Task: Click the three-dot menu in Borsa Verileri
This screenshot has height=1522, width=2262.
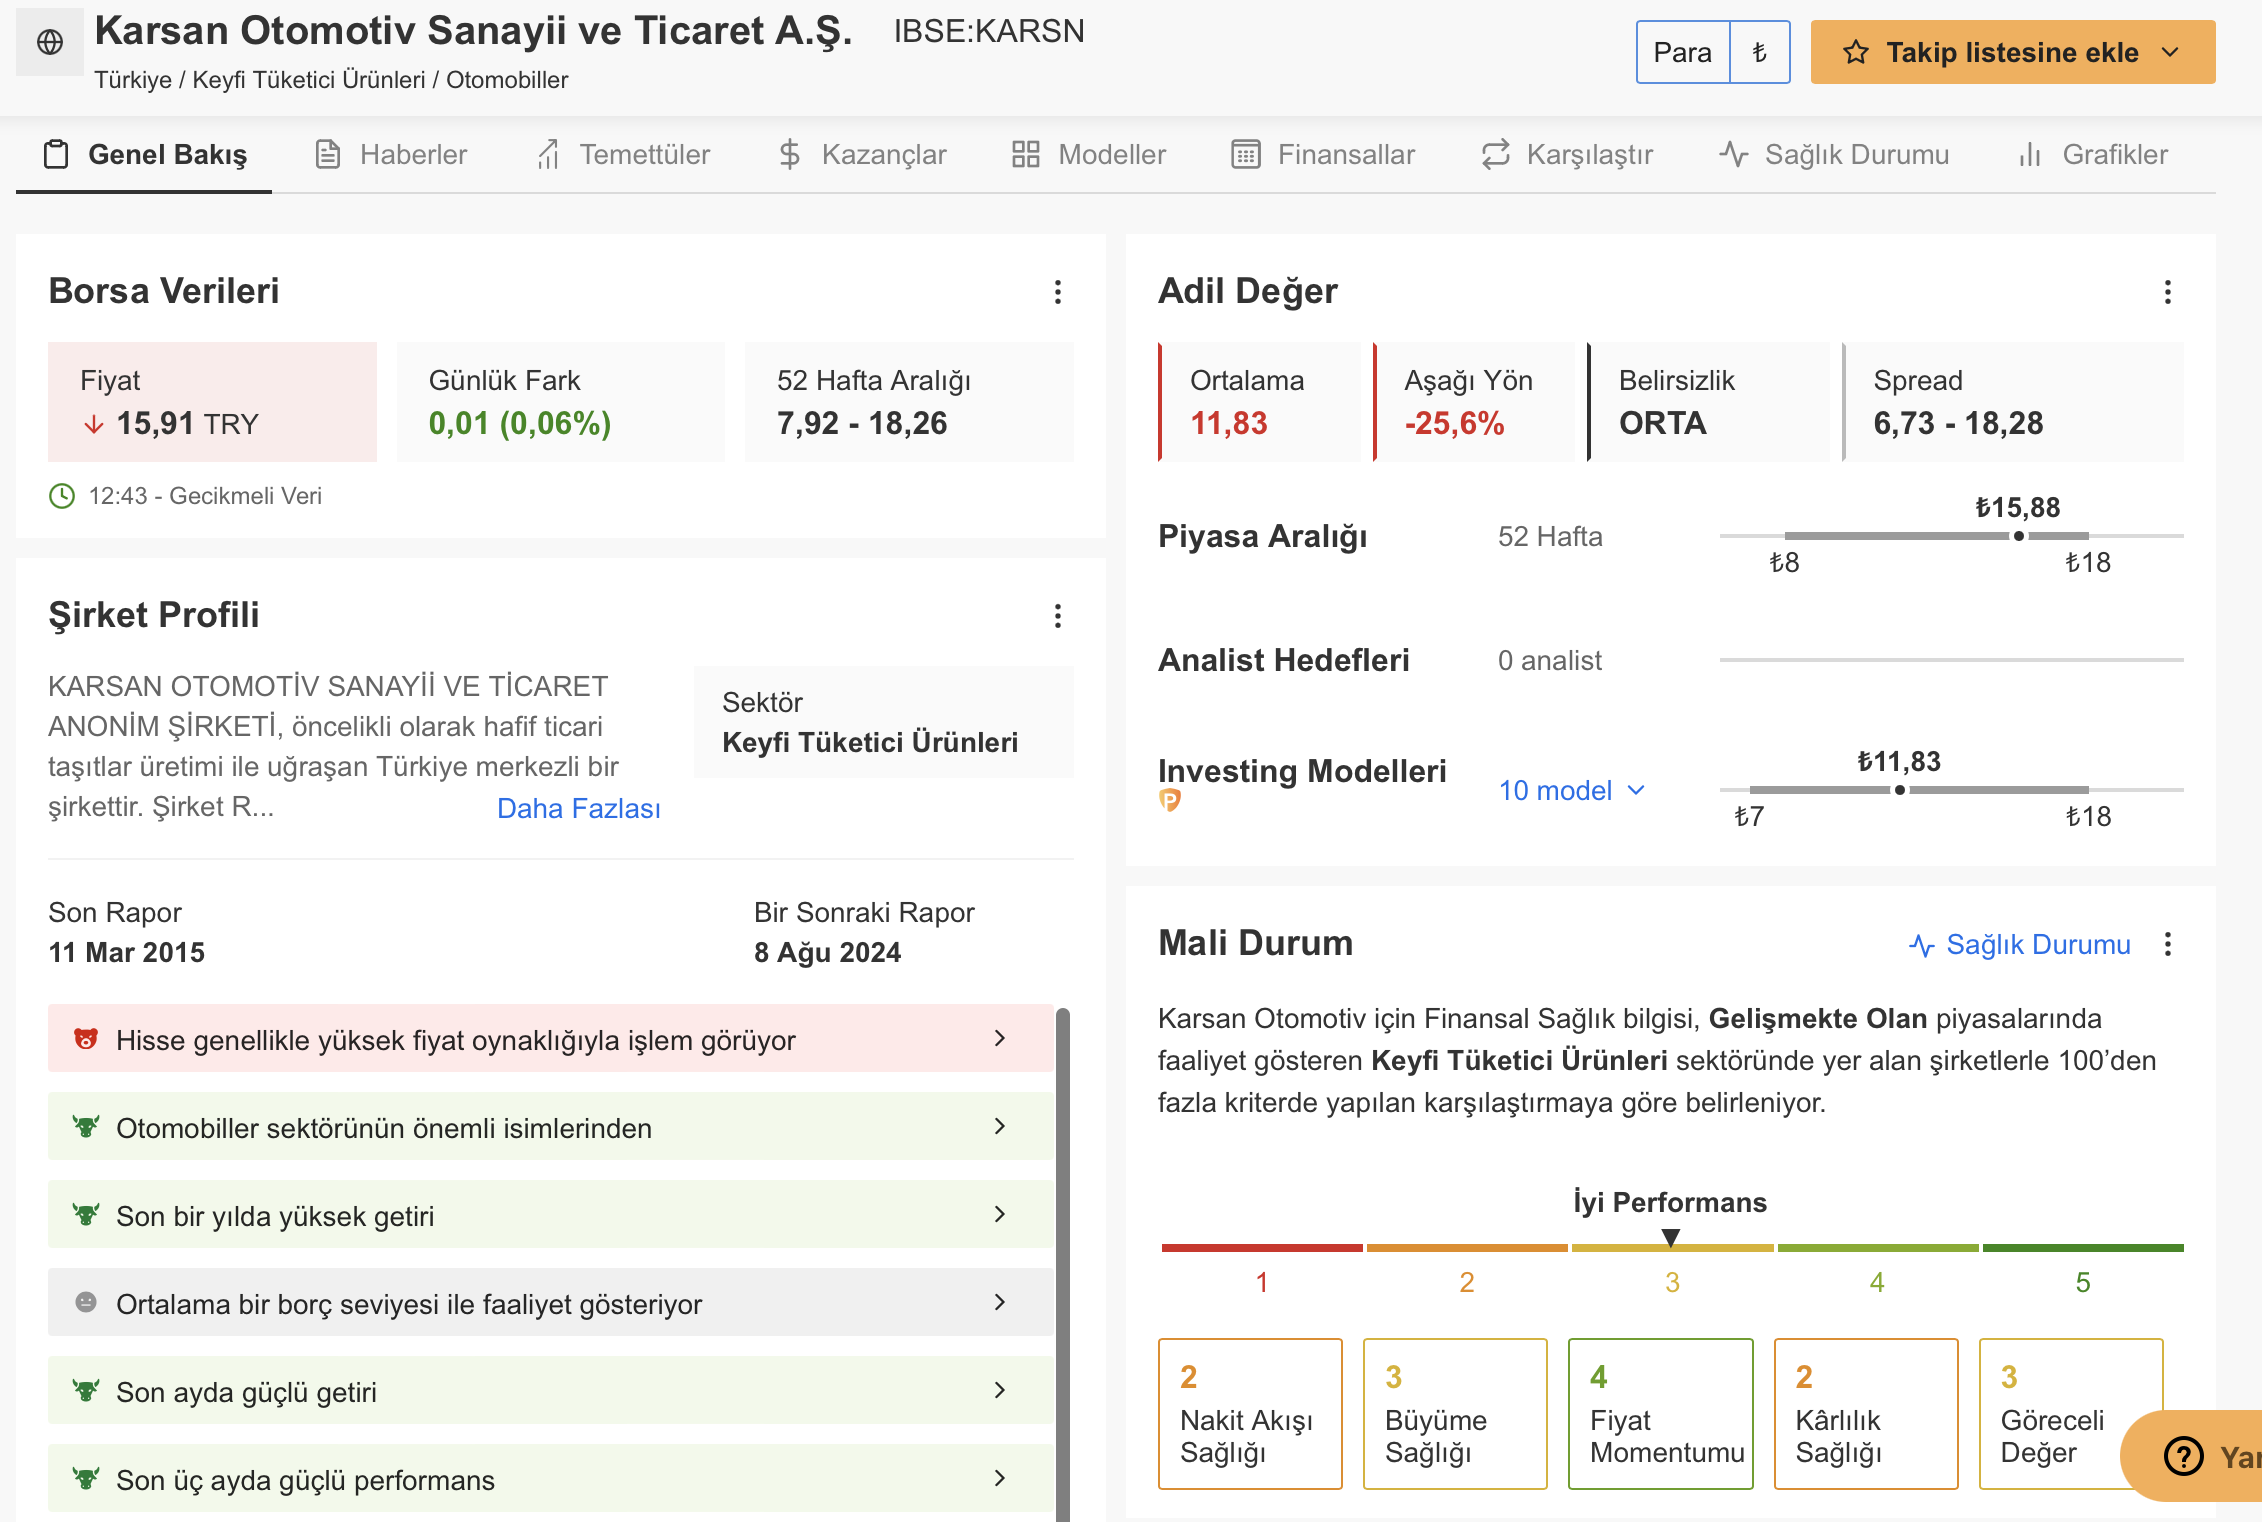Action: point(1058,289)
